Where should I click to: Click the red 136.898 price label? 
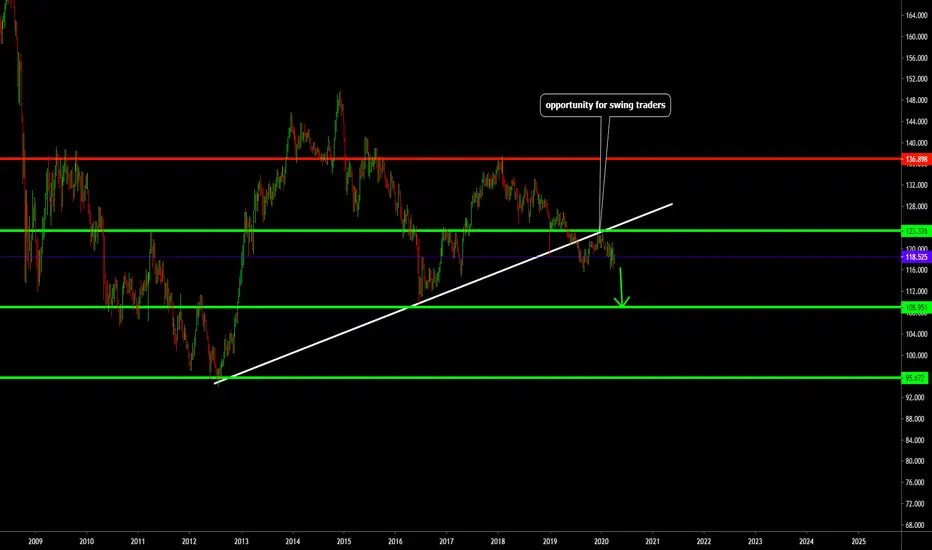point(916,159)
